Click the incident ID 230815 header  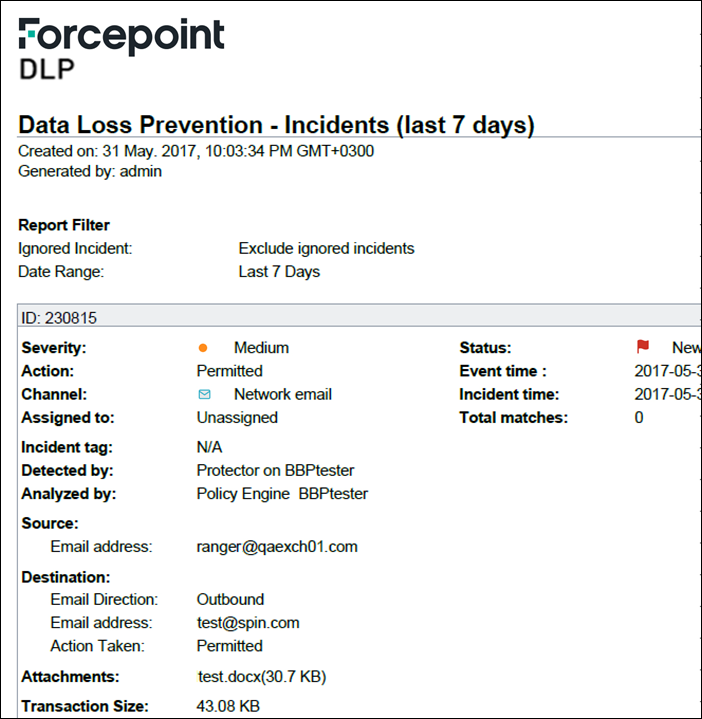59,318
